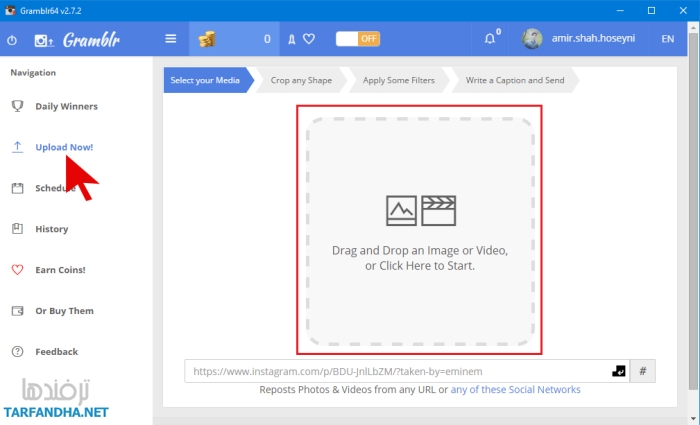The image size is (700, 425).
Task: Click the person icon beside the heart
Action: pos(292,40)
